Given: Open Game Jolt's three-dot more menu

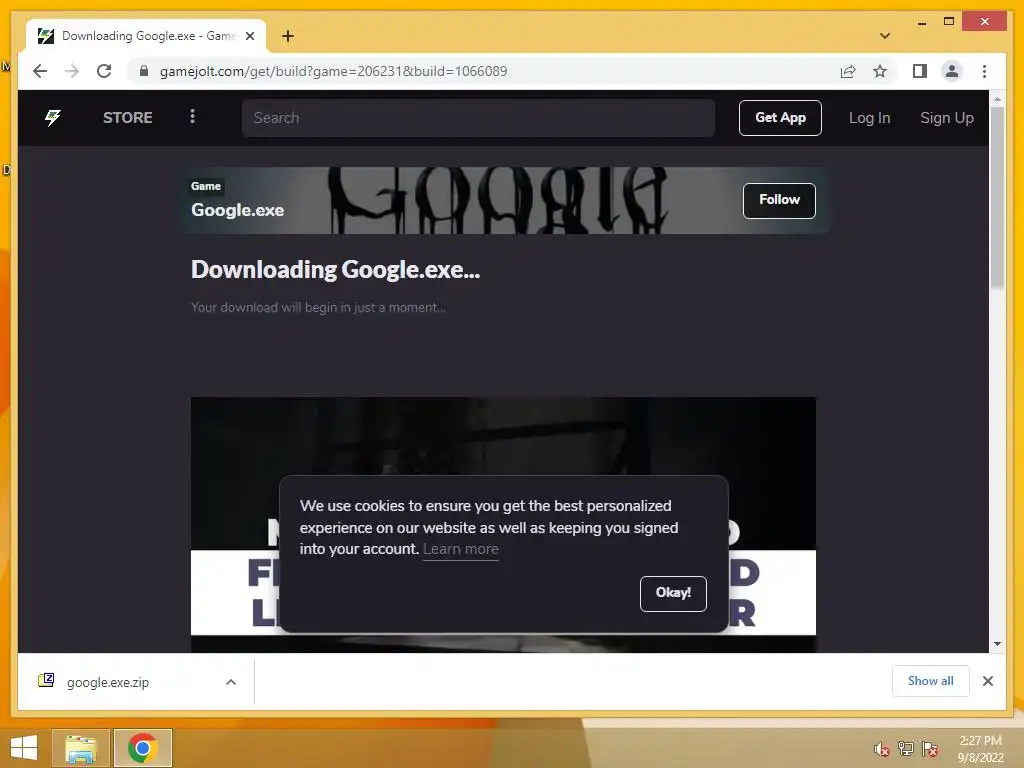Looking at the screenshot, I should coord(192,116).
